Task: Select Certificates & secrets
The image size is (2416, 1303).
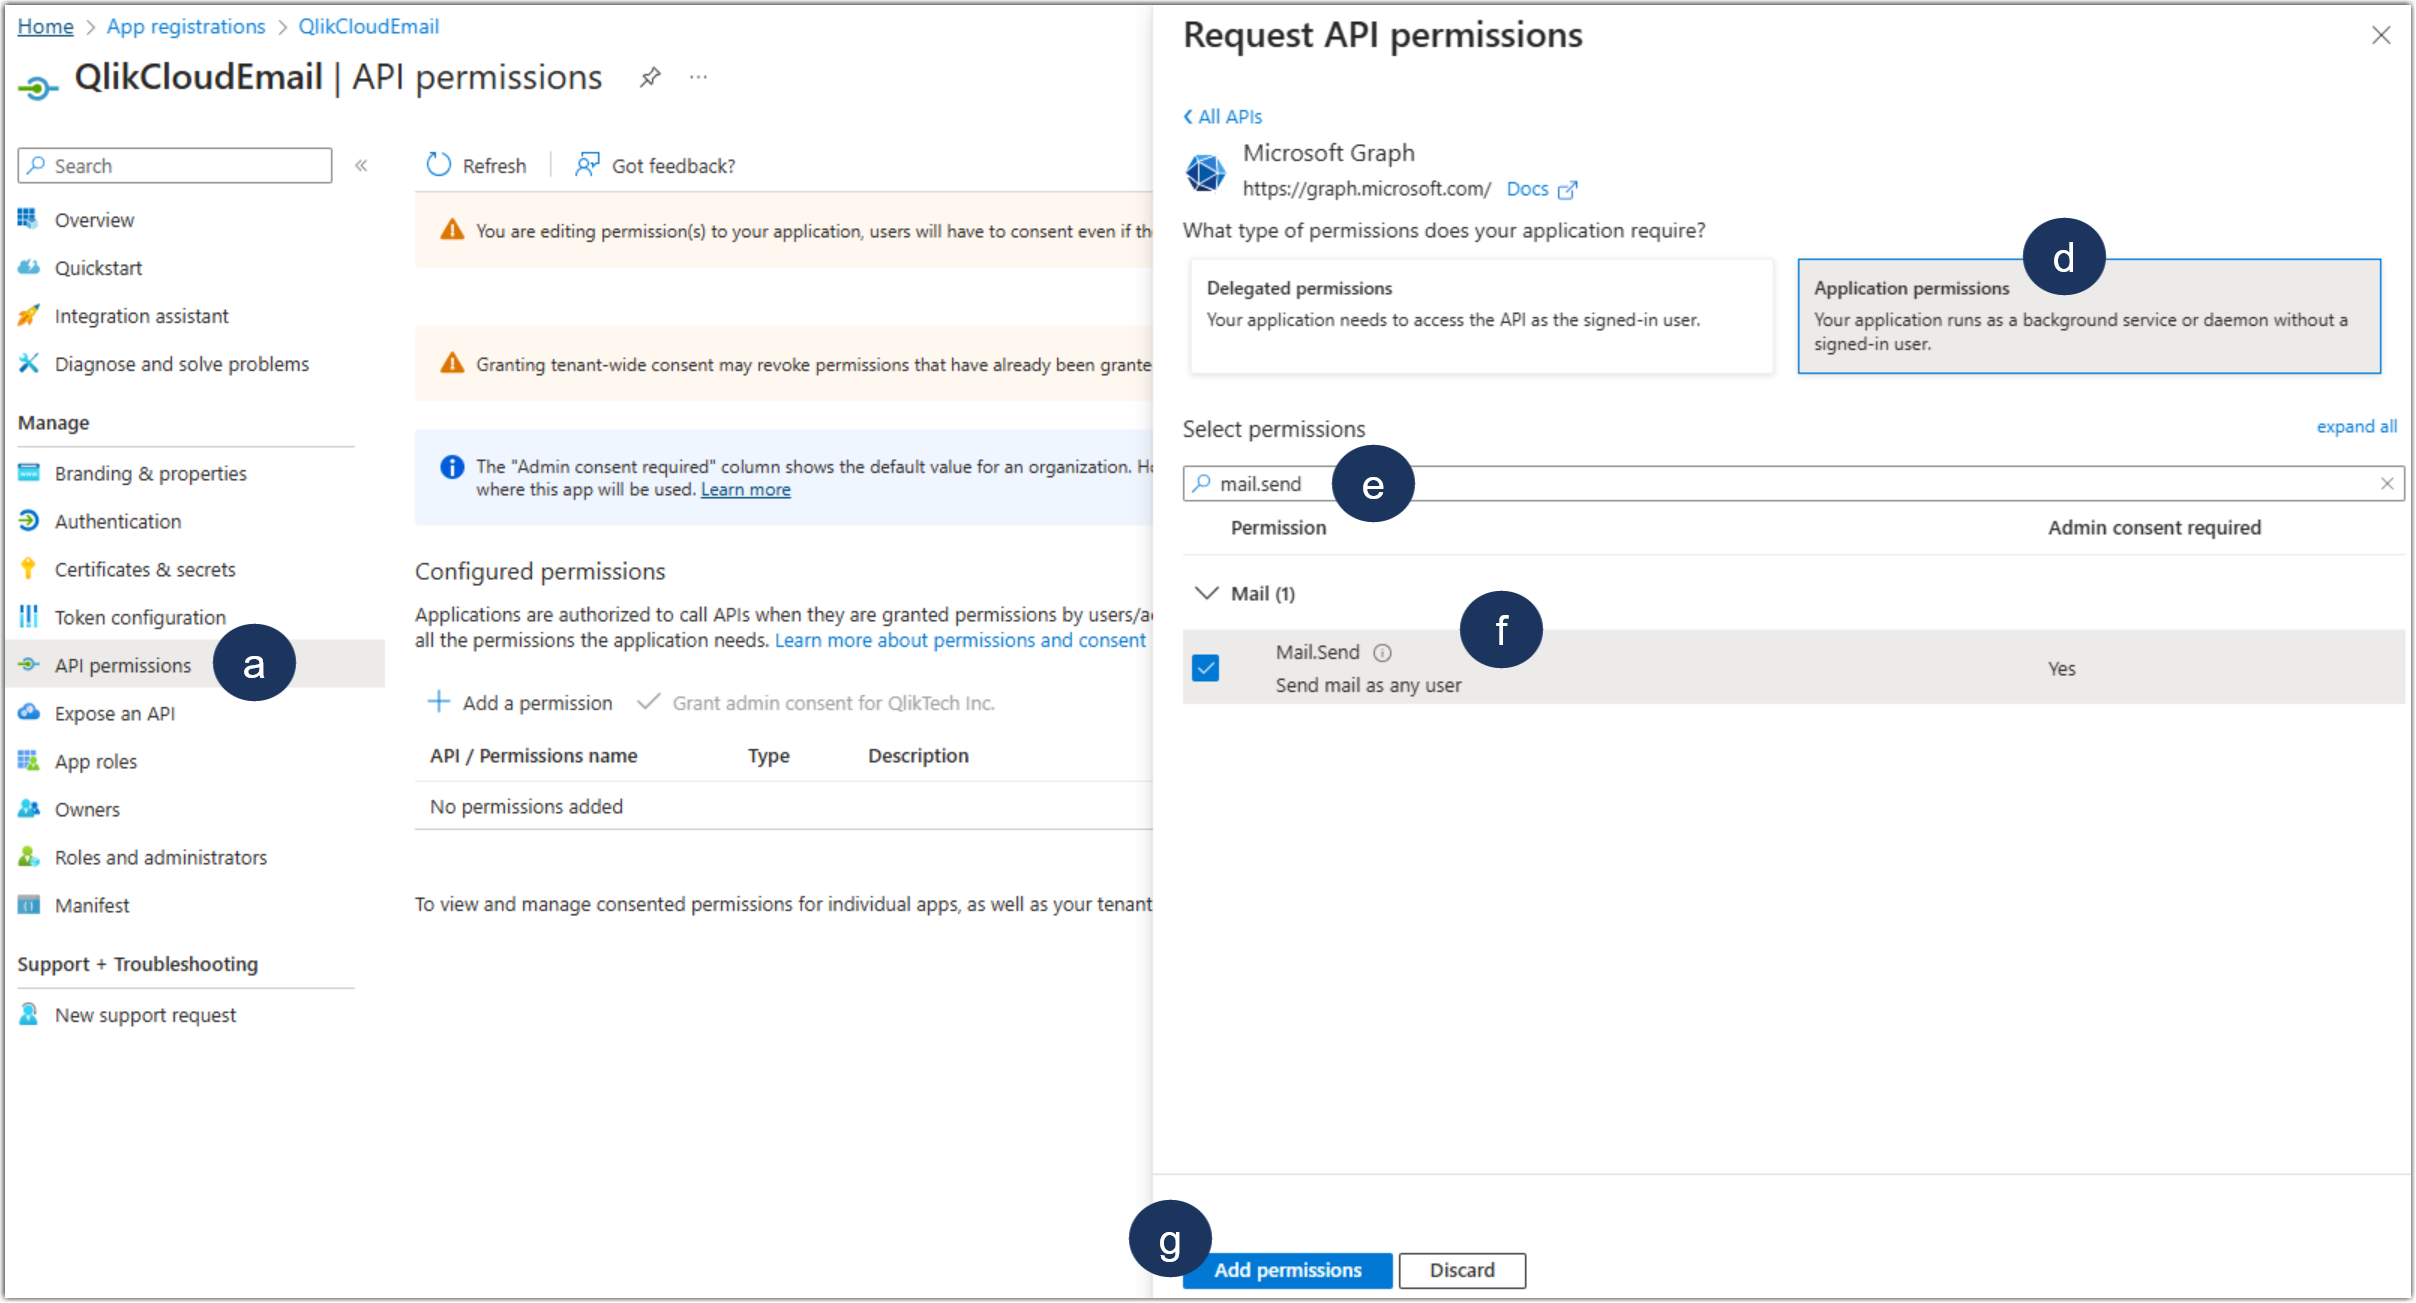Action: [145, 569]
